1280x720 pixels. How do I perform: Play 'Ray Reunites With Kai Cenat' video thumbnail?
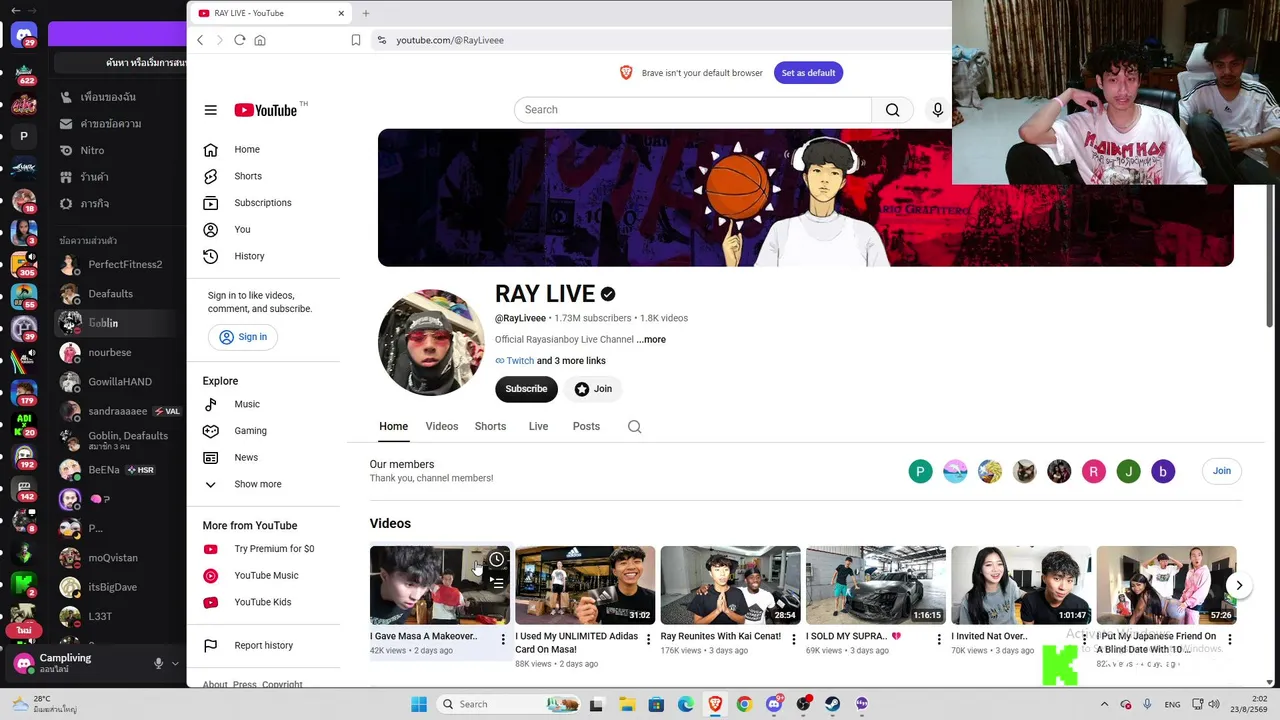point(730,585)
